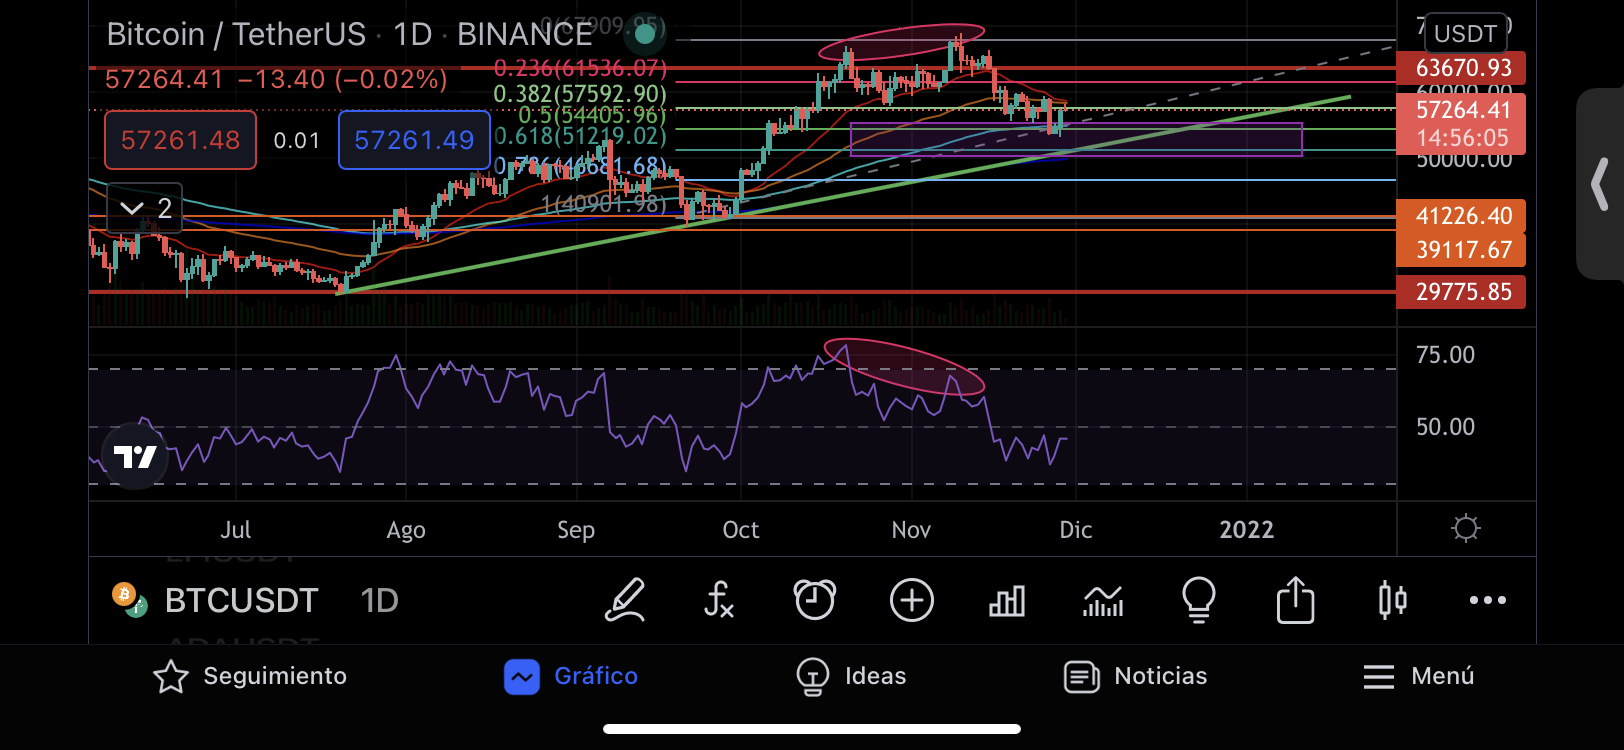
Task: Open time axis settings gear
Action: coord(1465,528)
